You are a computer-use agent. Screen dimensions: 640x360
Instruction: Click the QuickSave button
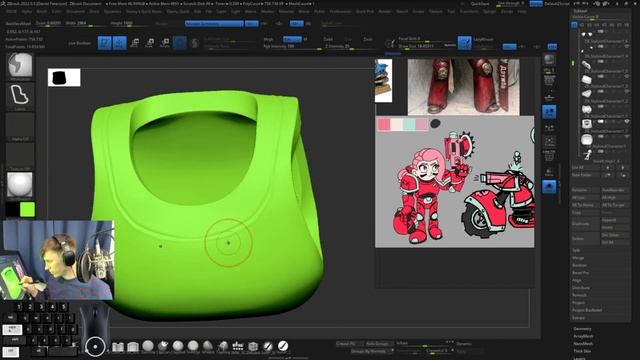point(480,4)
